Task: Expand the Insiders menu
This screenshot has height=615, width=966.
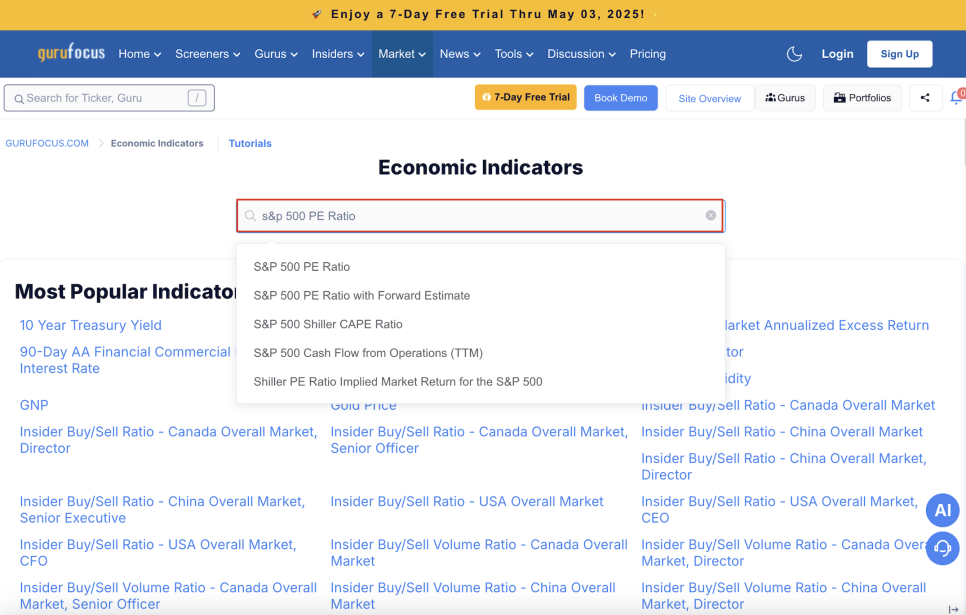Action: point(338,54)
